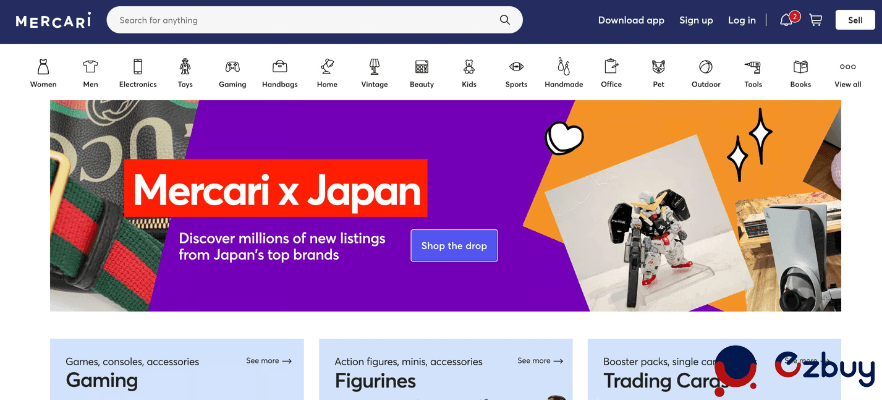Click the Sell button
Viewport: 882px width, 400px height.
(x=855, y=20)
